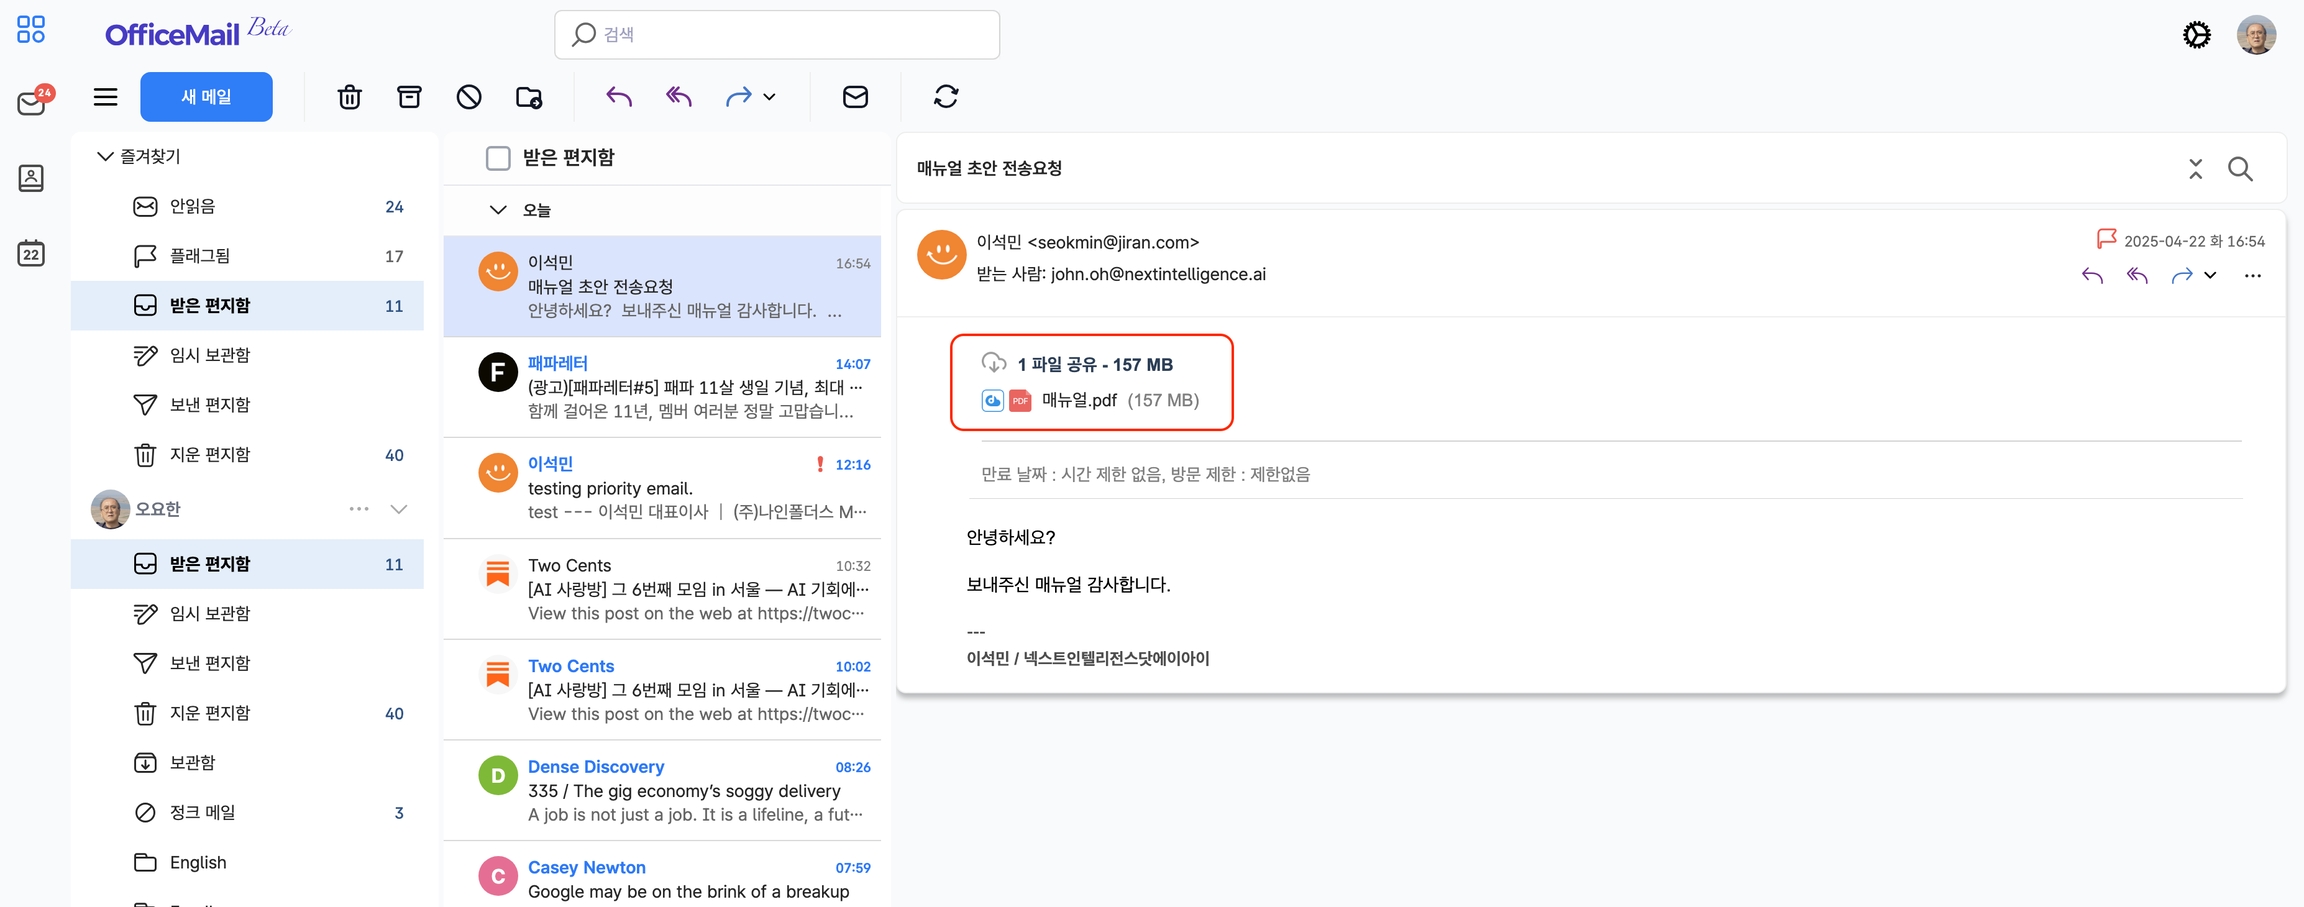Screen dimensions: 2304x907
Task: Open the forward dropdown arrow in toolbar
Action: 769,97
